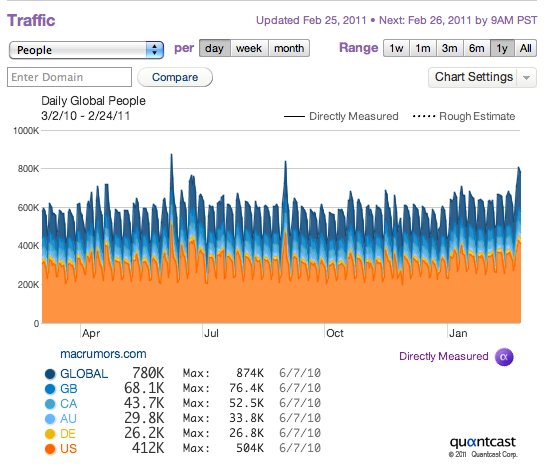This screenshot has width=545, height=470.
Task: Set range to 6m
Action: tap(477, 48)
